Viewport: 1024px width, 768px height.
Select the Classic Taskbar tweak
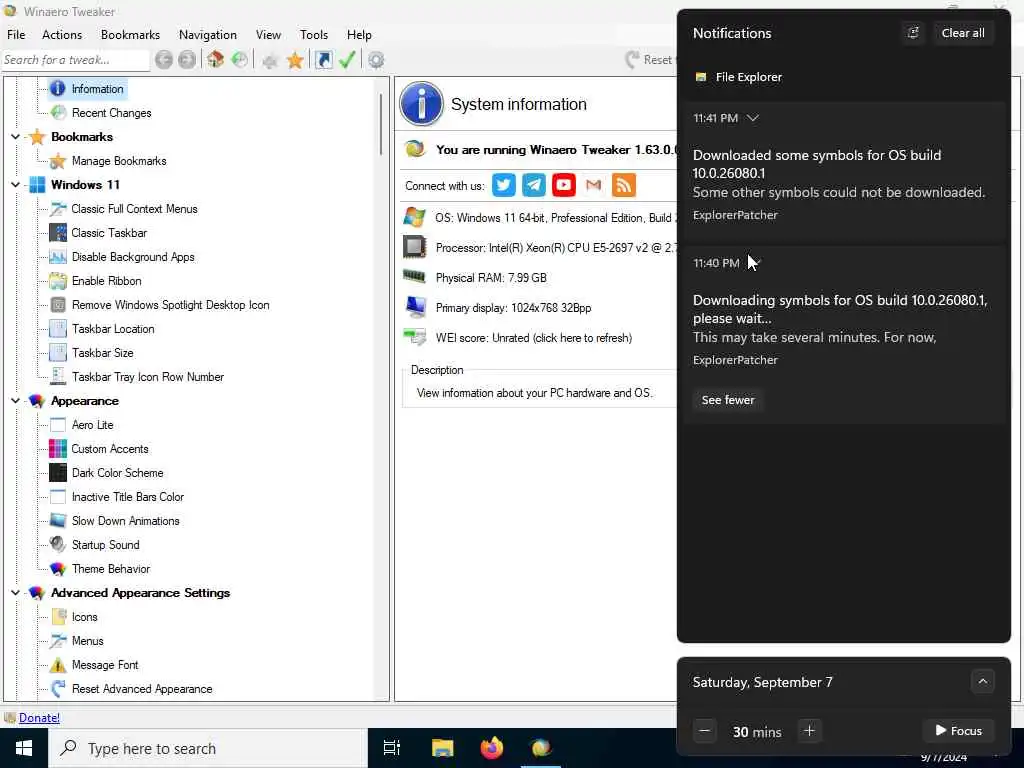point(109,233)
